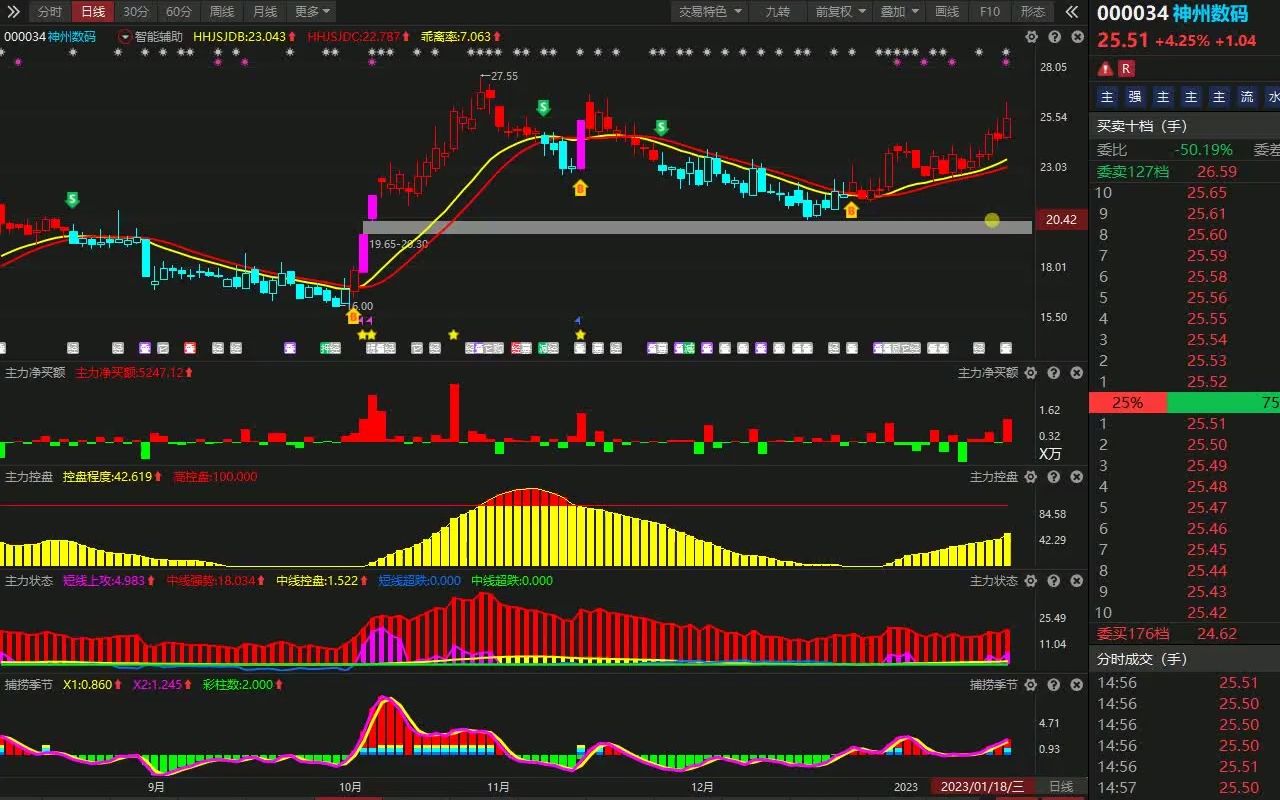The width and height of the screenshot is (1280, 800).
Task: Click yellow dot on gray support band
Action: tap(991, 220)
